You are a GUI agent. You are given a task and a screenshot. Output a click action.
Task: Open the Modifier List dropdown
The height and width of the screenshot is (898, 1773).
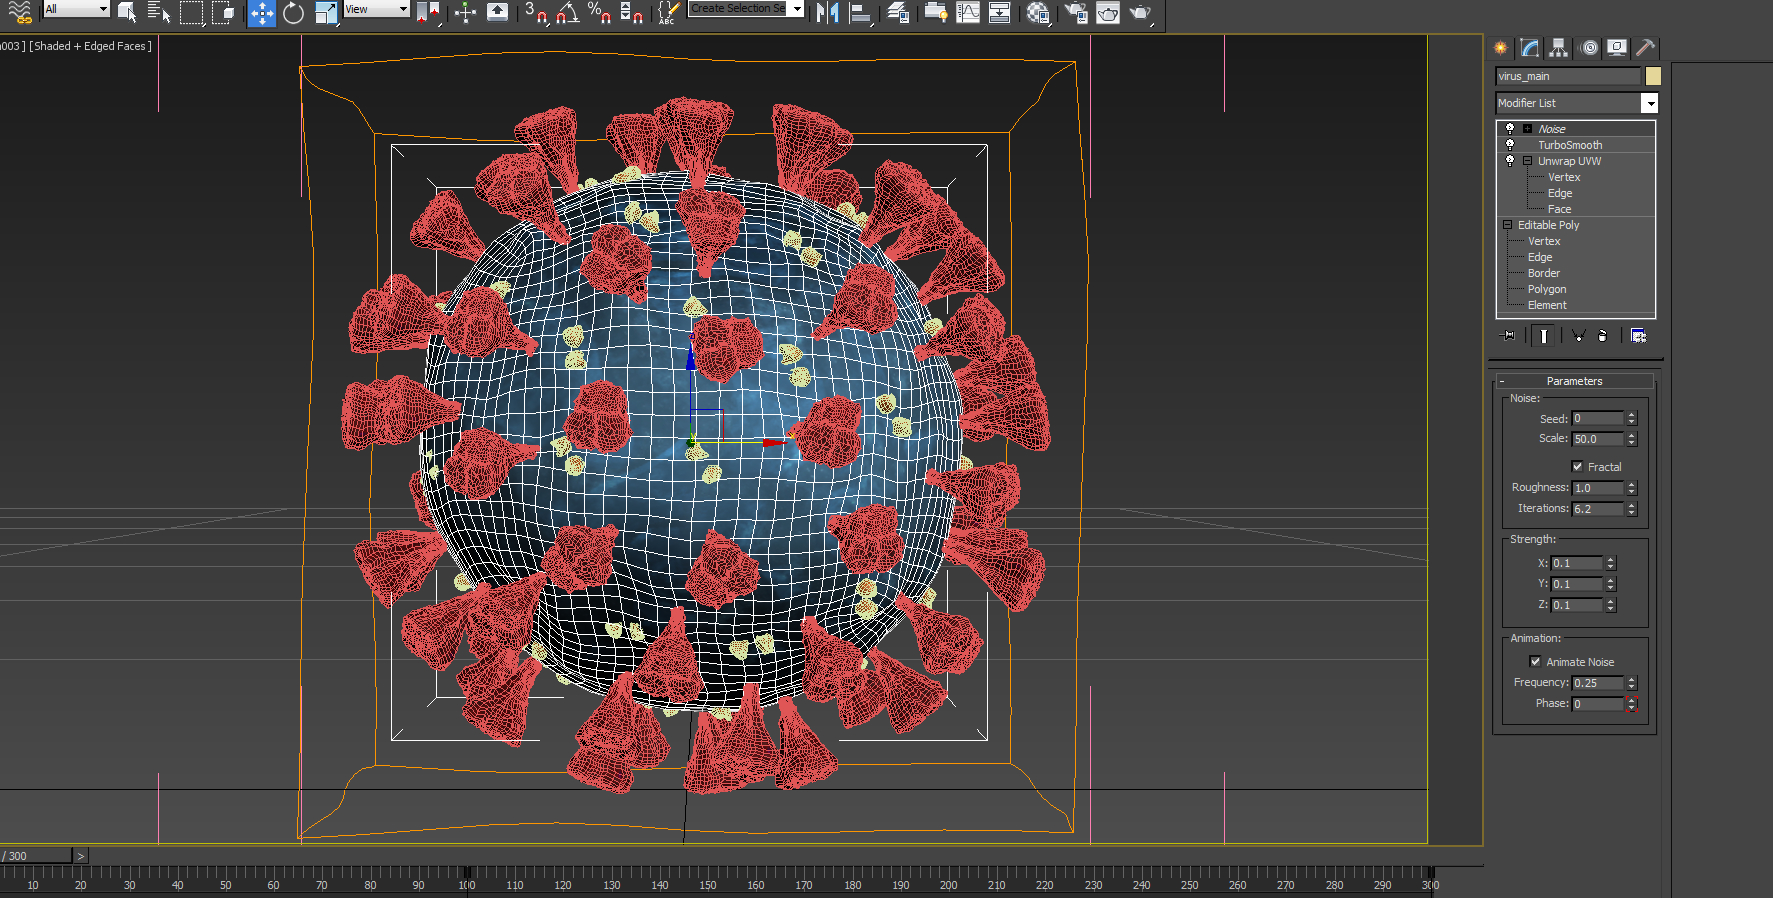pos(1649,103)
